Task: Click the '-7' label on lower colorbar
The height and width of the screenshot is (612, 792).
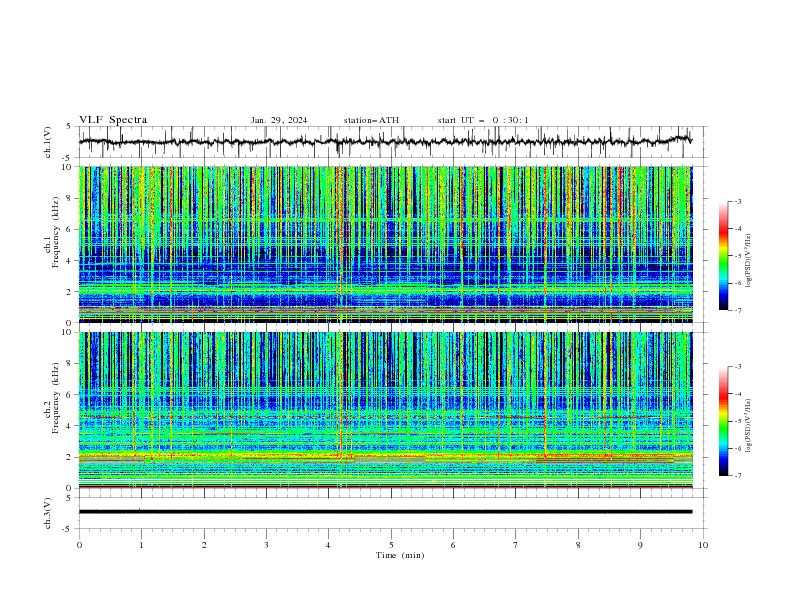Action: pyautogui.click(x=738, y=476)
